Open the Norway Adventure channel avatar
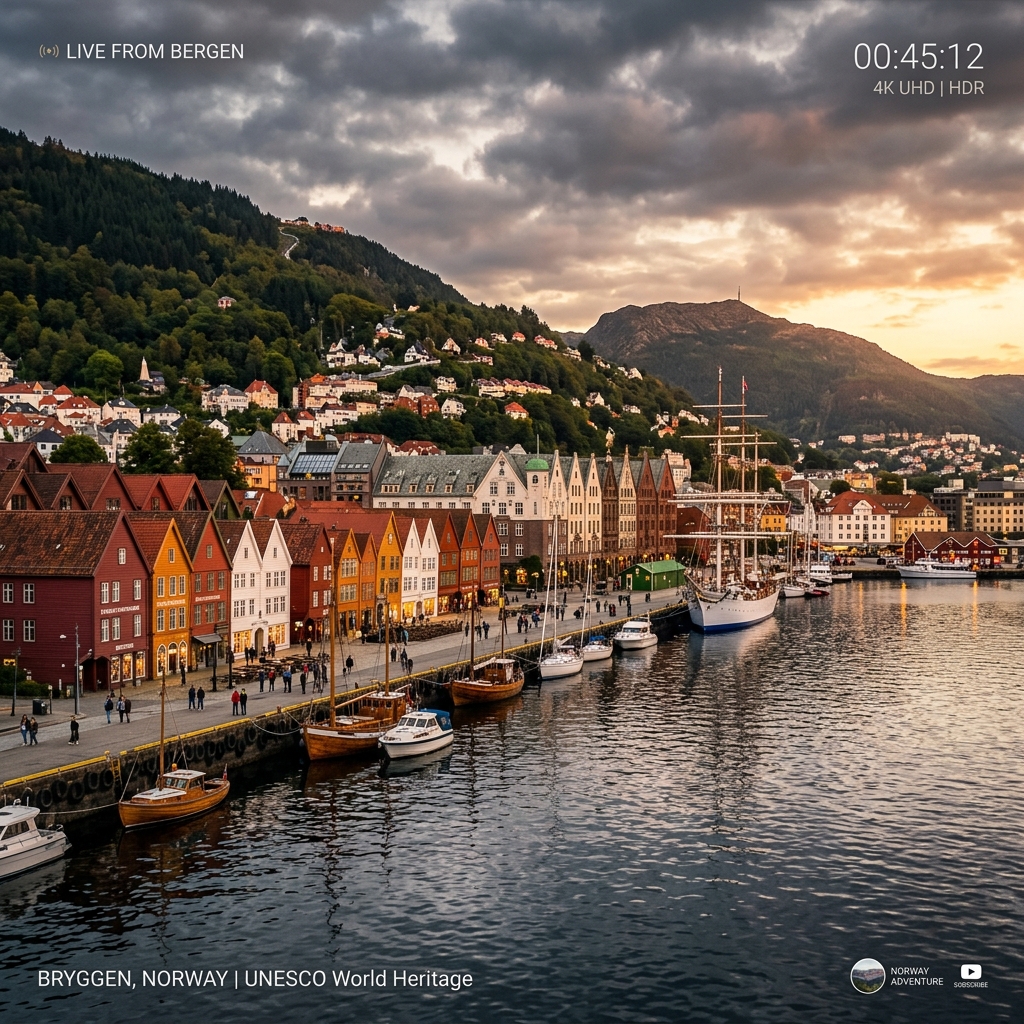The image size is (1024, 1024). click(x=867, y=976)
